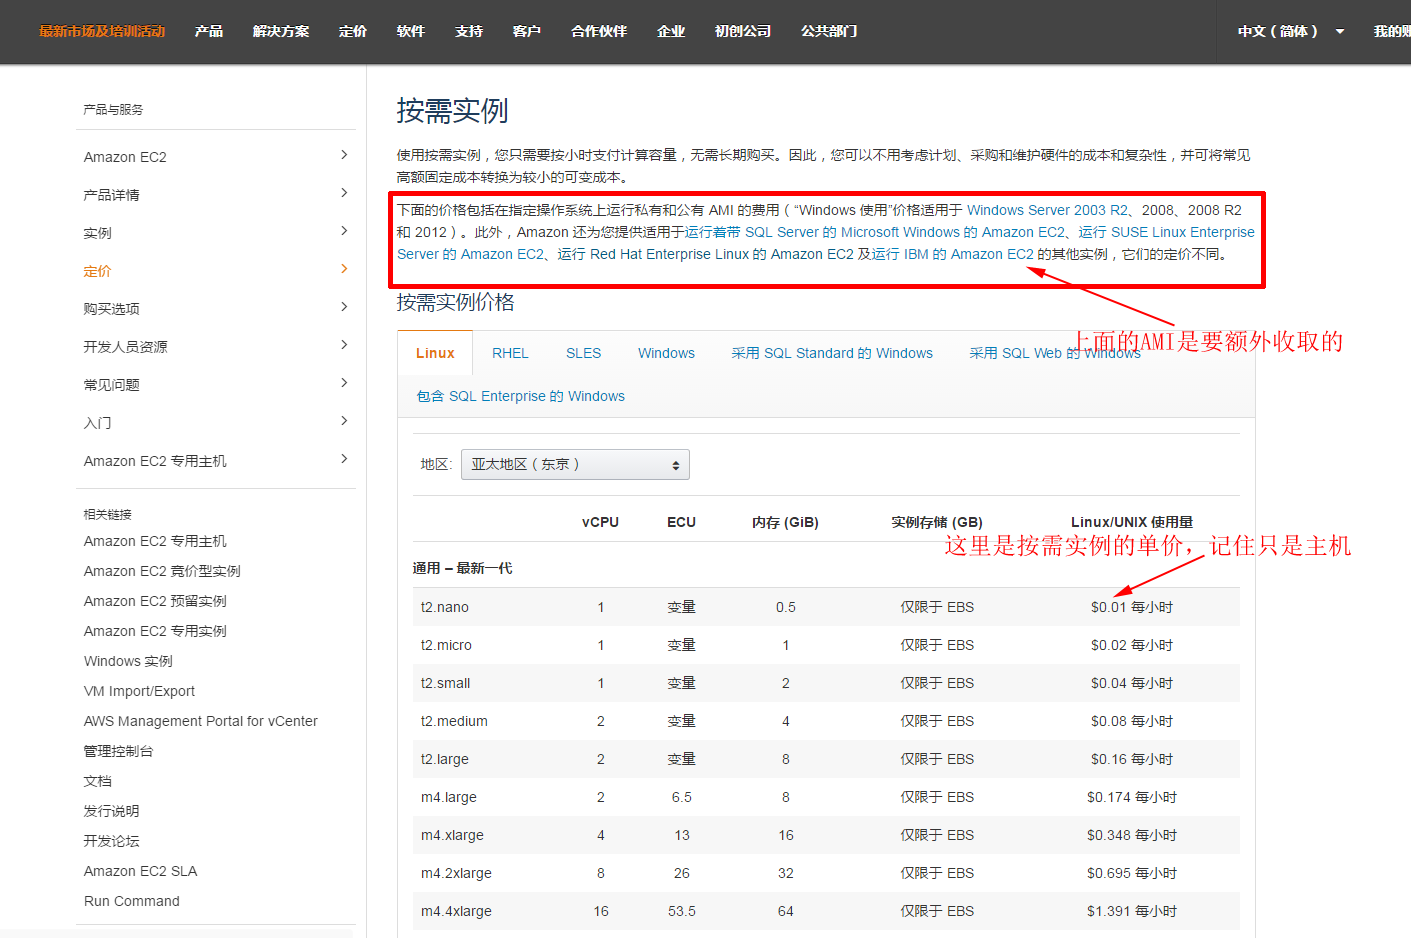Select 采用 SQL Standard 的 Windows tab
1411x938 pixels.
pos(832,353)
